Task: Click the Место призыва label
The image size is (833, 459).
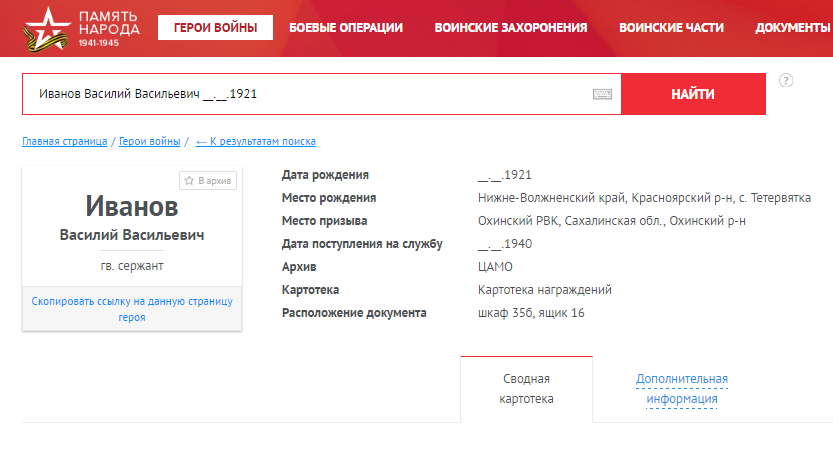Action: tap(324, 220)
